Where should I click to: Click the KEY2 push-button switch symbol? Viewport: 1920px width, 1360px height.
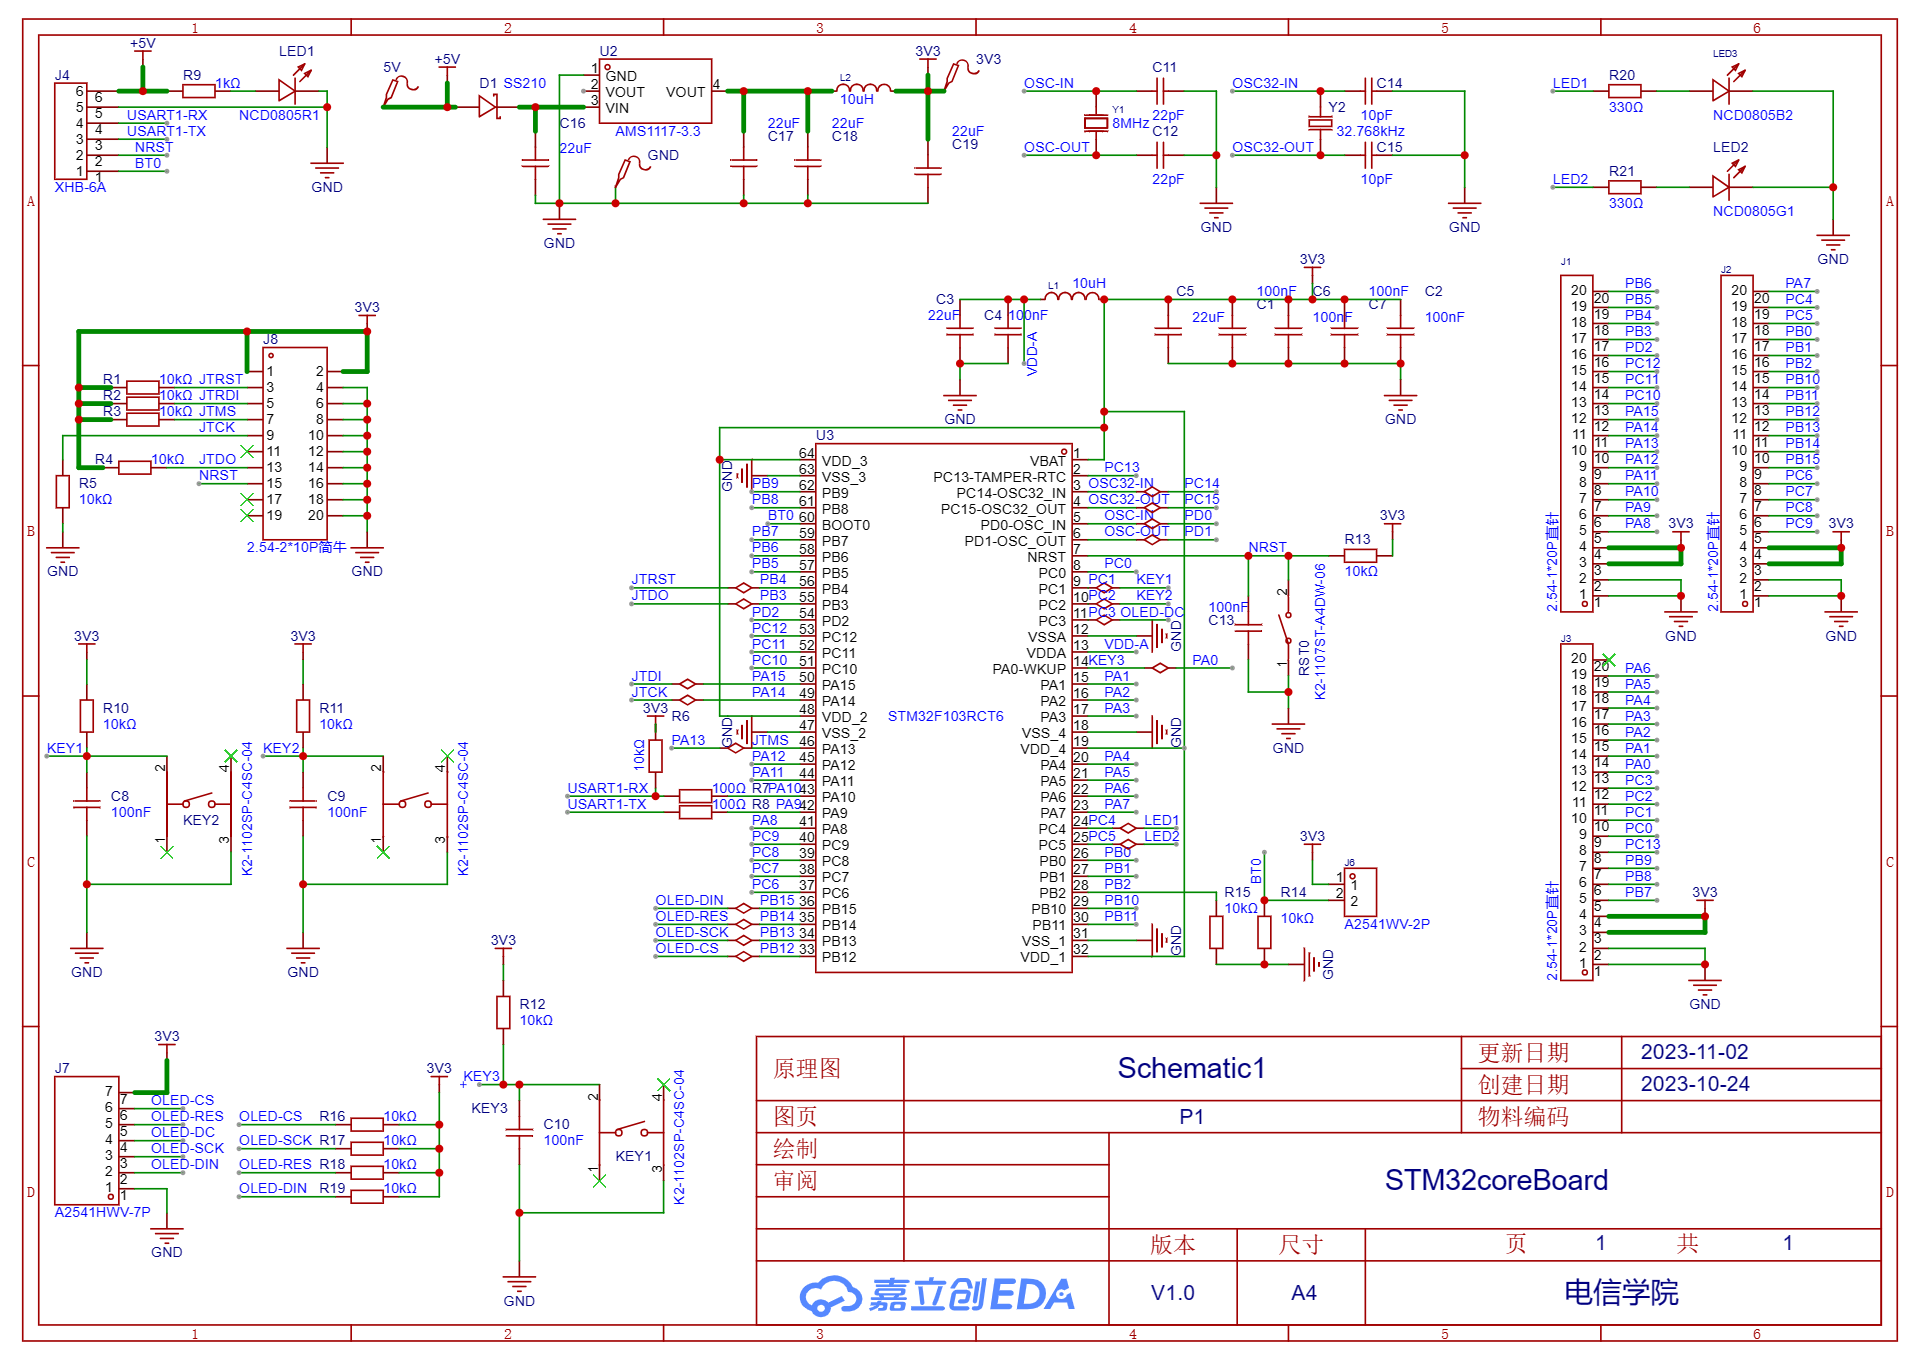(x=198, y=800)
